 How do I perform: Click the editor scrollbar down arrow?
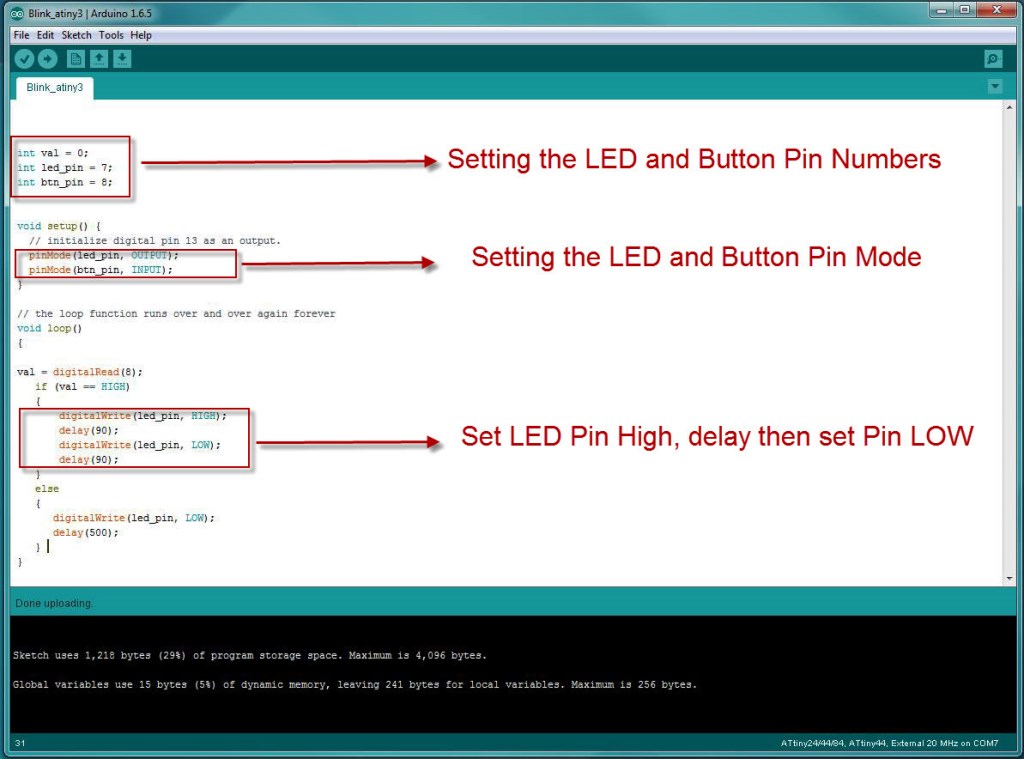1010,578
